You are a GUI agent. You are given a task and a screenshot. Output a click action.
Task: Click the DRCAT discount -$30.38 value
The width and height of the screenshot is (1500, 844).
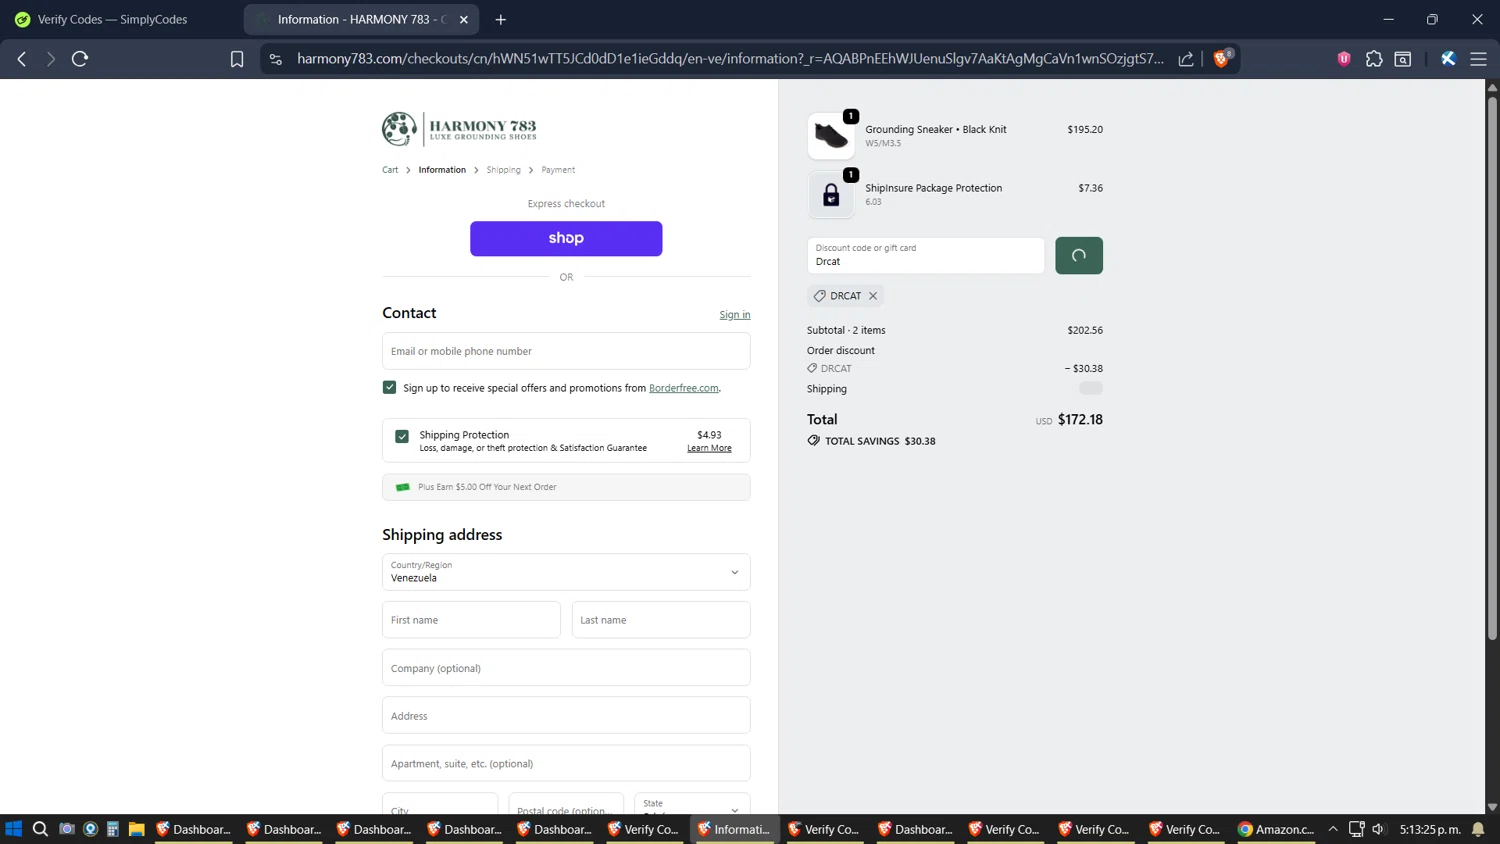[x=1084, y=368]
